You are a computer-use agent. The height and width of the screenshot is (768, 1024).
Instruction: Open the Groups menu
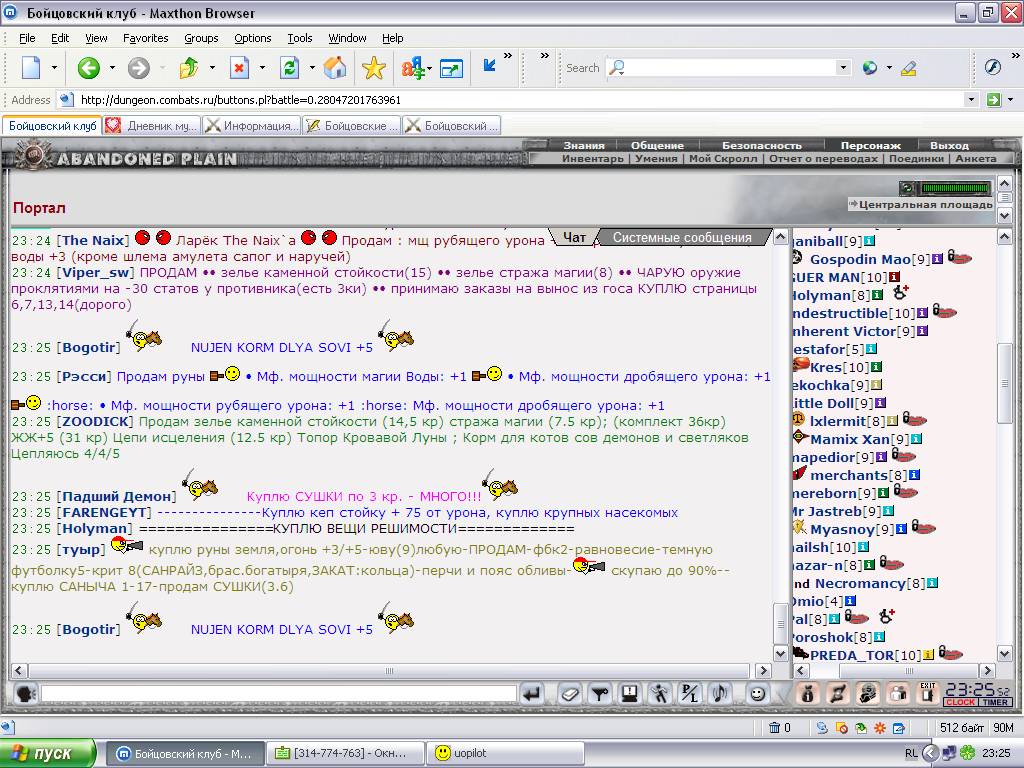point(201,38)
